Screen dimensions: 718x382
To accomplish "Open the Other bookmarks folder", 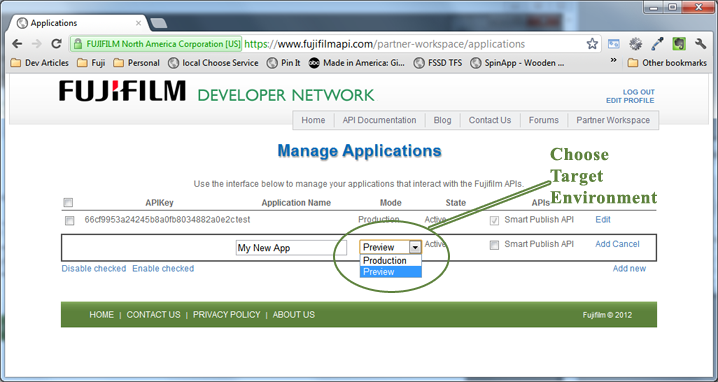I will pos(668,63).
